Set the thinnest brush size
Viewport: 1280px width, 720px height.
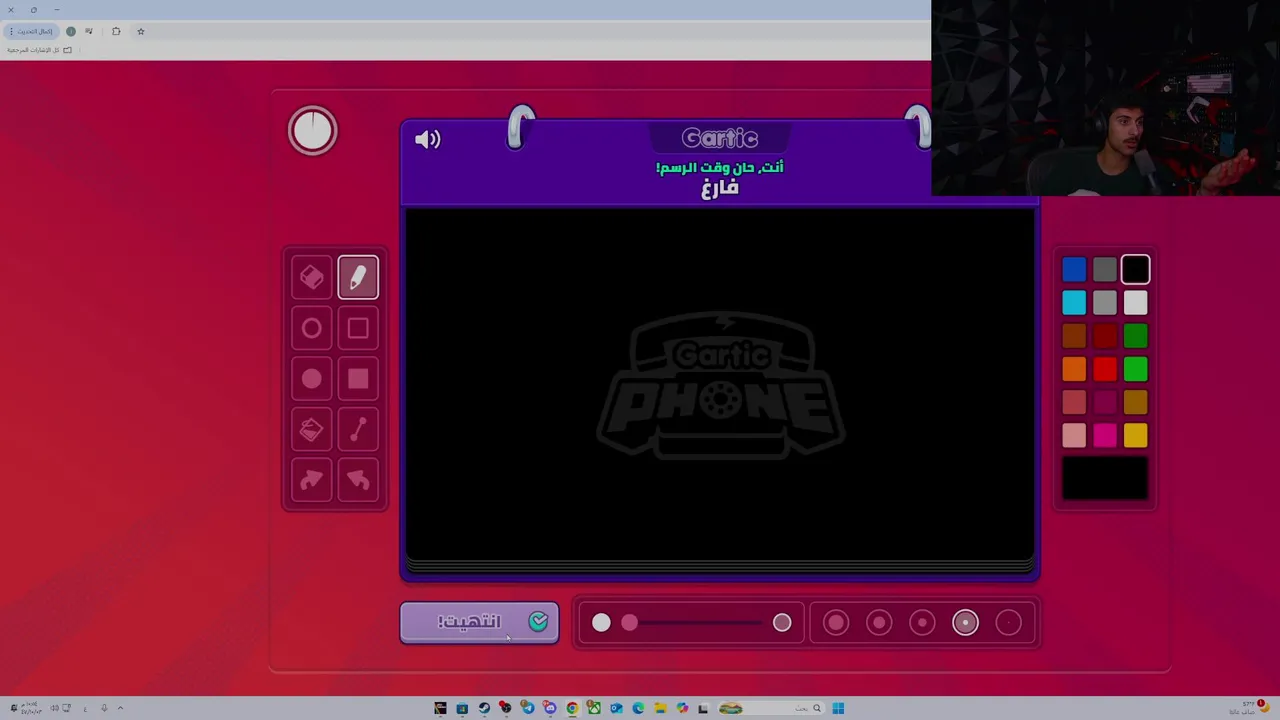coord(1008,623)
